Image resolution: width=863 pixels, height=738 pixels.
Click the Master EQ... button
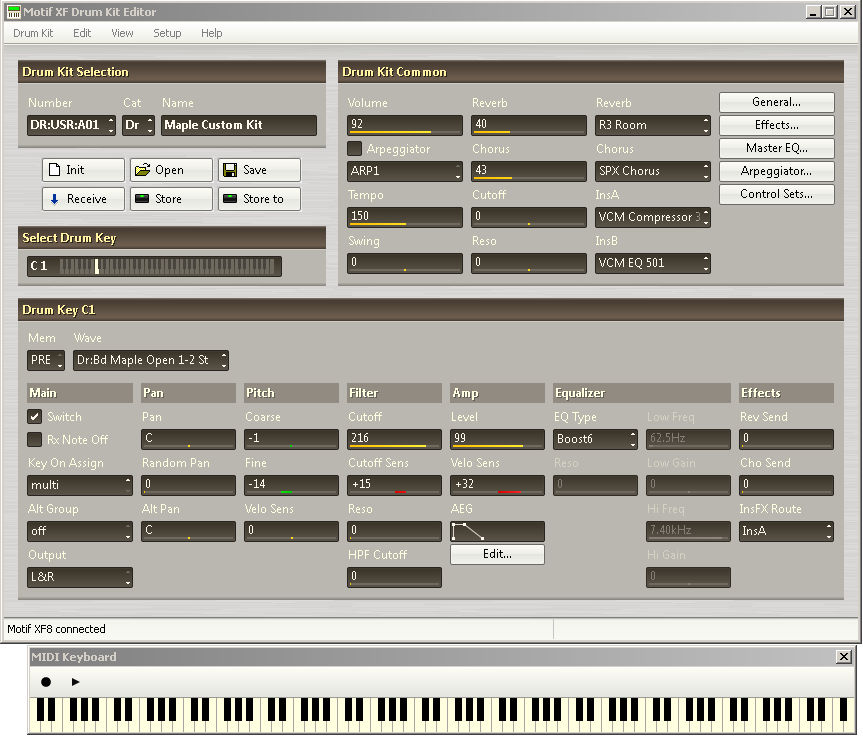[x=777, y=149]
